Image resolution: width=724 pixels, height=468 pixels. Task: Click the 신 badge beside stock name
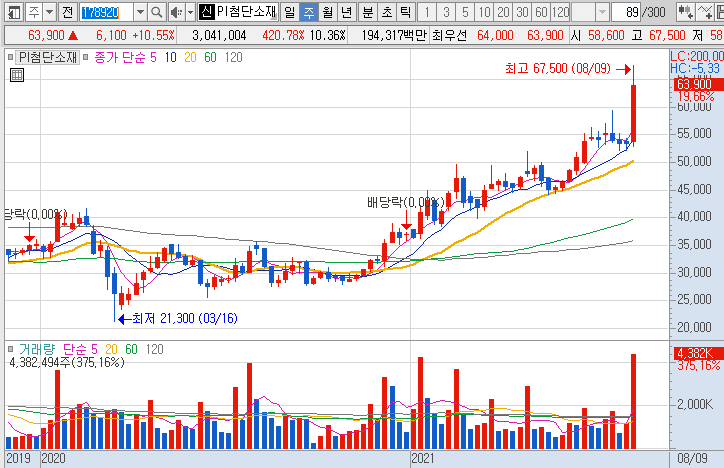pyautogui.click(x=206, y=12)
